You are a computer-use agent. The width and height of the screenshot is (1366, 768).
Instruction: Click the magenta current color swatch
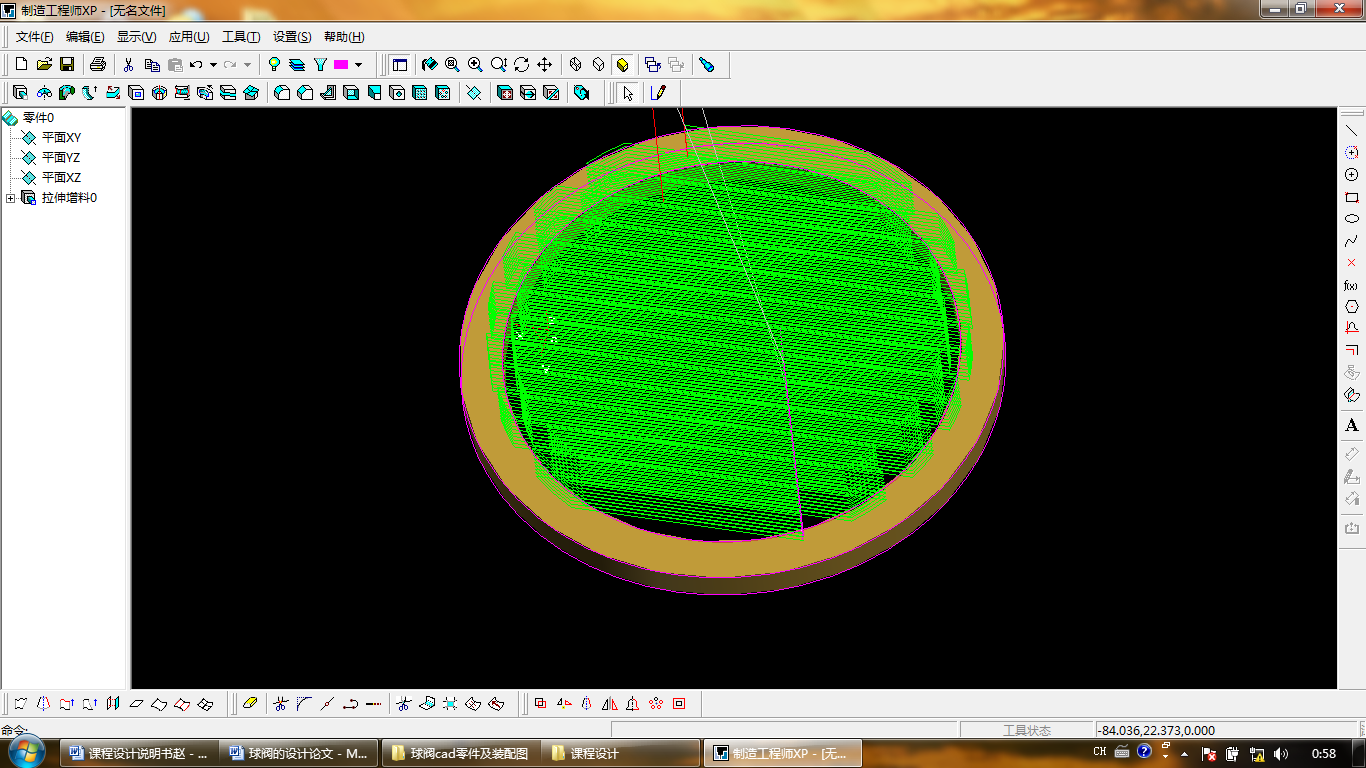pyautogui.click(x=341, y=65)
